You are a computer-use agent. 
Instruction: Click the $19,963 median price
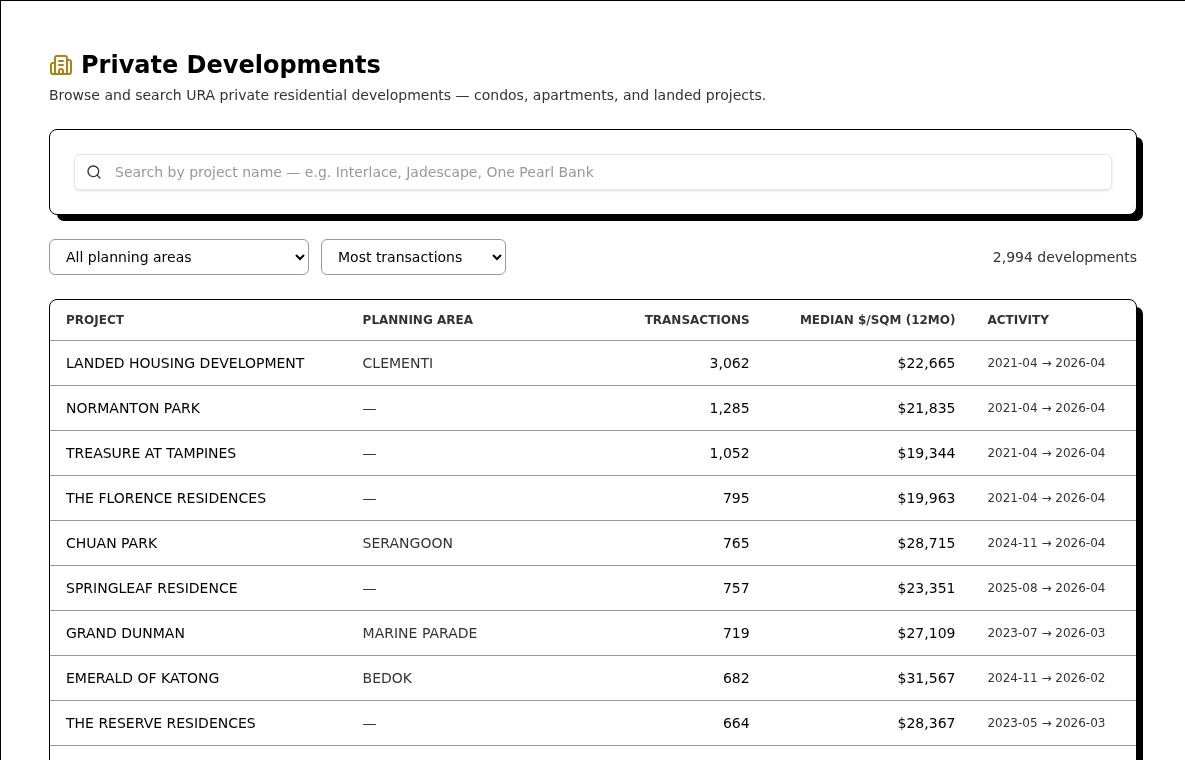click(x=927, y=499)
